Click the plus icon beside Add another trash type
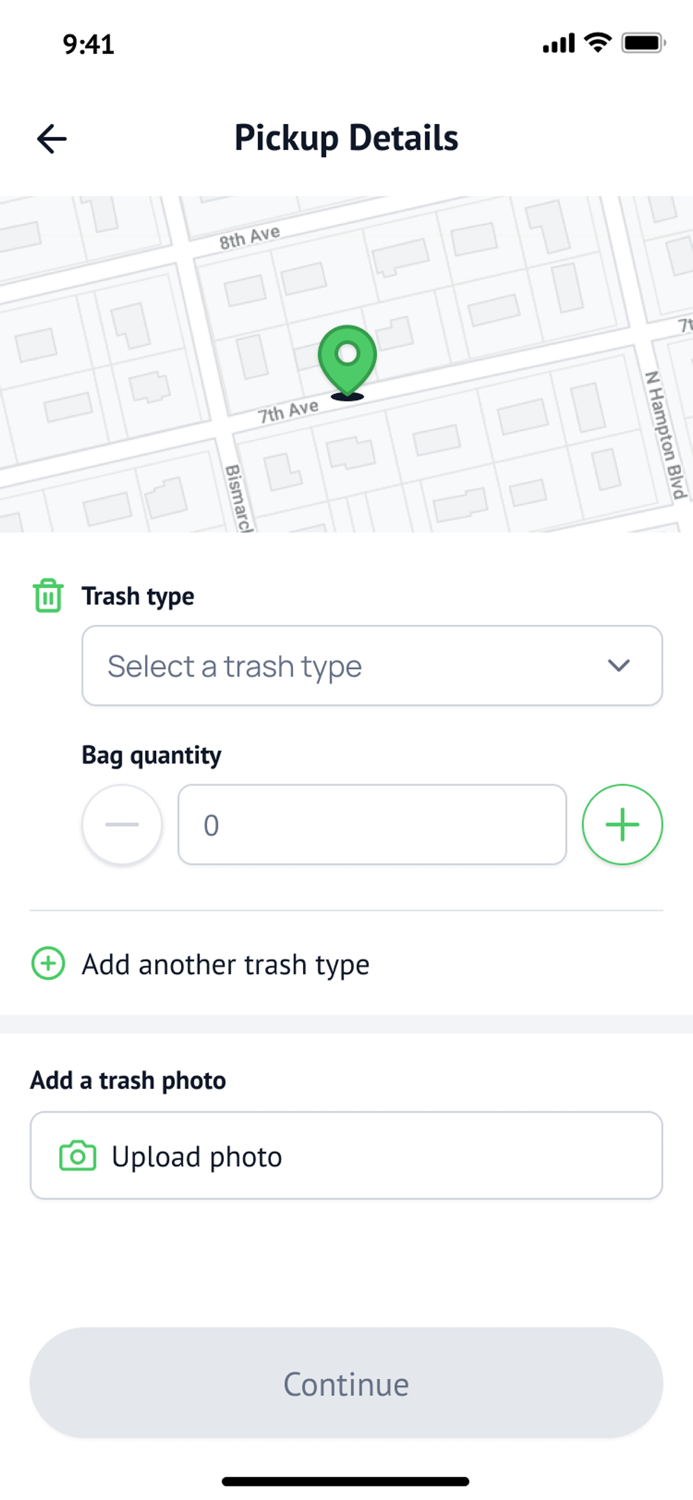The image size is (693, 1500). pyautogui.click(x=47, y=963)
